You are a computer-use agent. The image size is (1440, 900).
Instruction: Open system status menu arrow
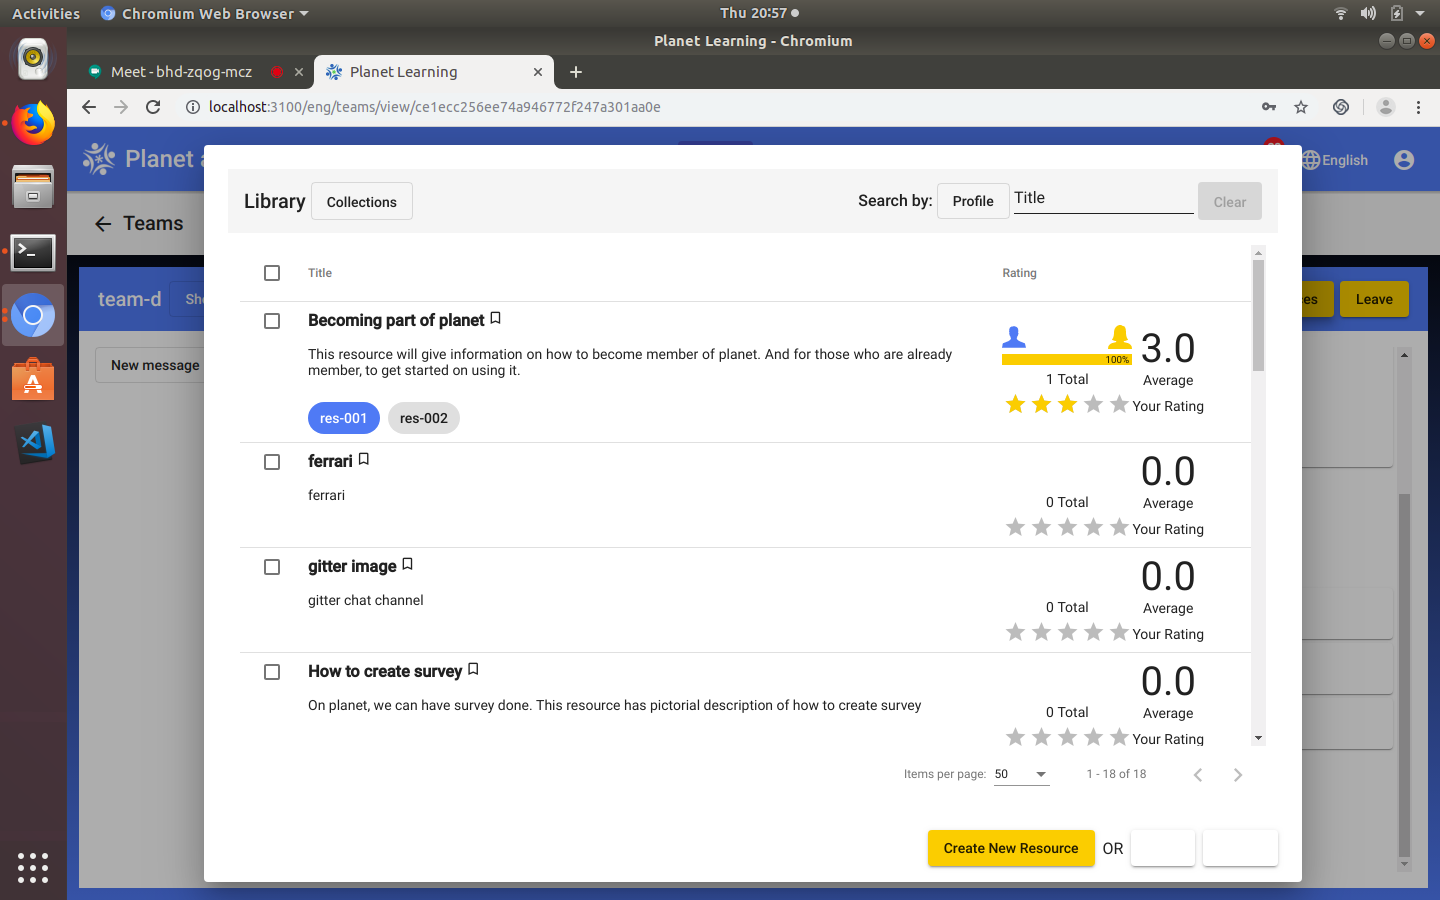pos(1420,13)
